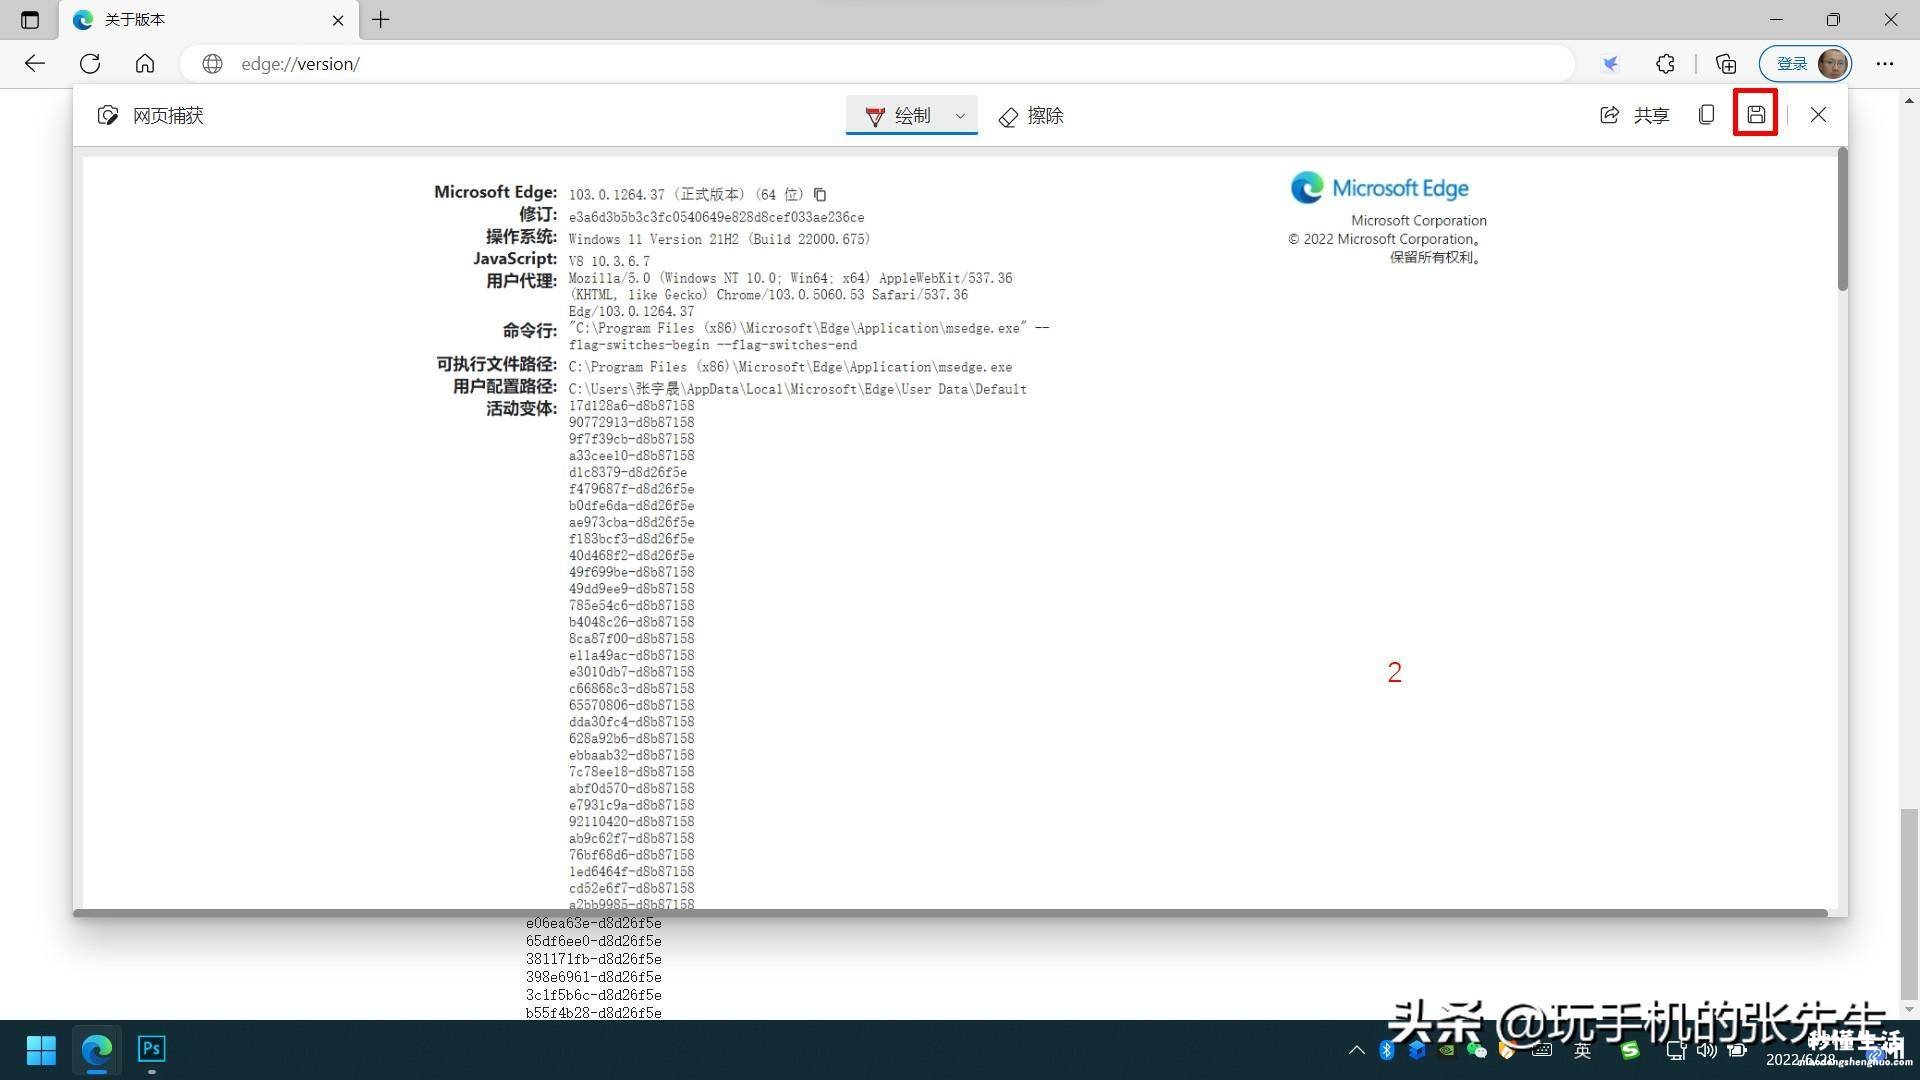
Task: Click the Windows 11 Version 21H2 text
Action: coord(719,239)
